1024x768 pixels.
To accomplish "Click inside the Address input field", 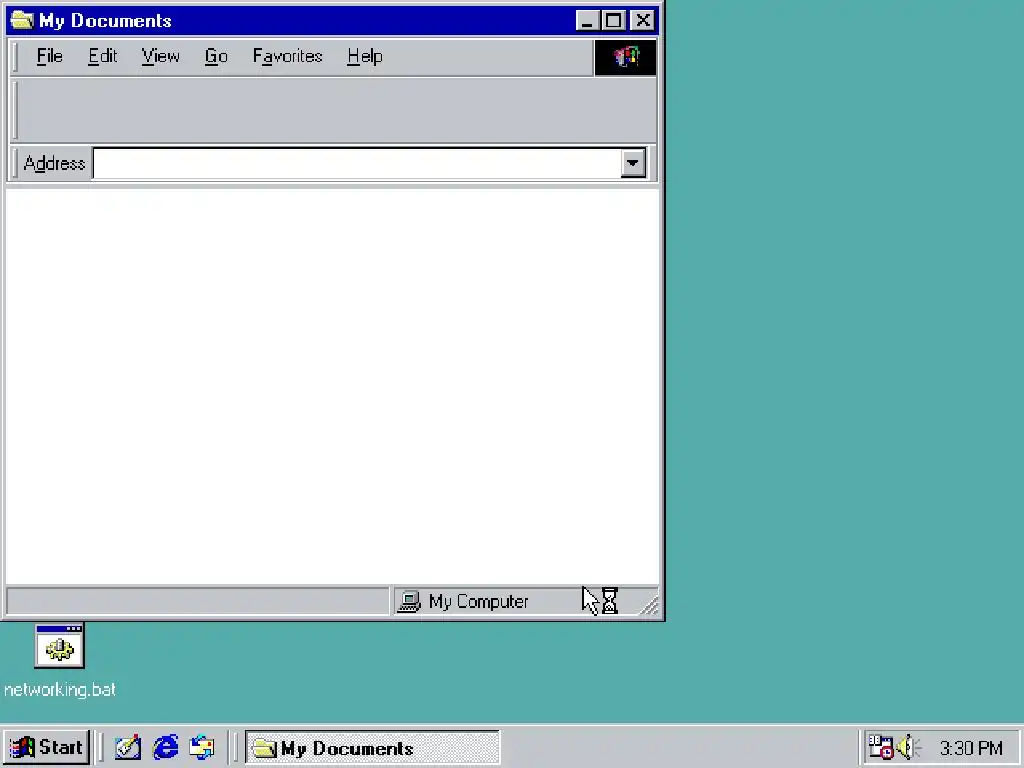I will click(x=357, y=163).
